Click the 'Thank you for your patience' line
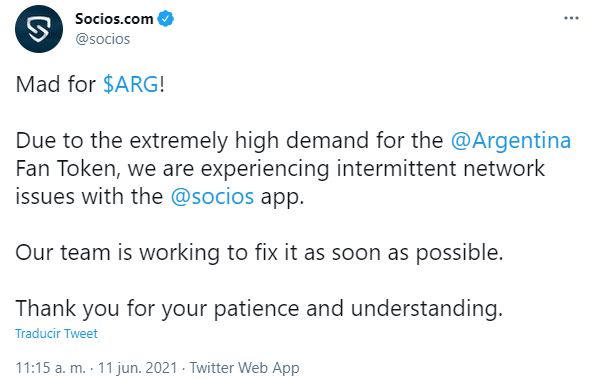 (x=259, y=308)
